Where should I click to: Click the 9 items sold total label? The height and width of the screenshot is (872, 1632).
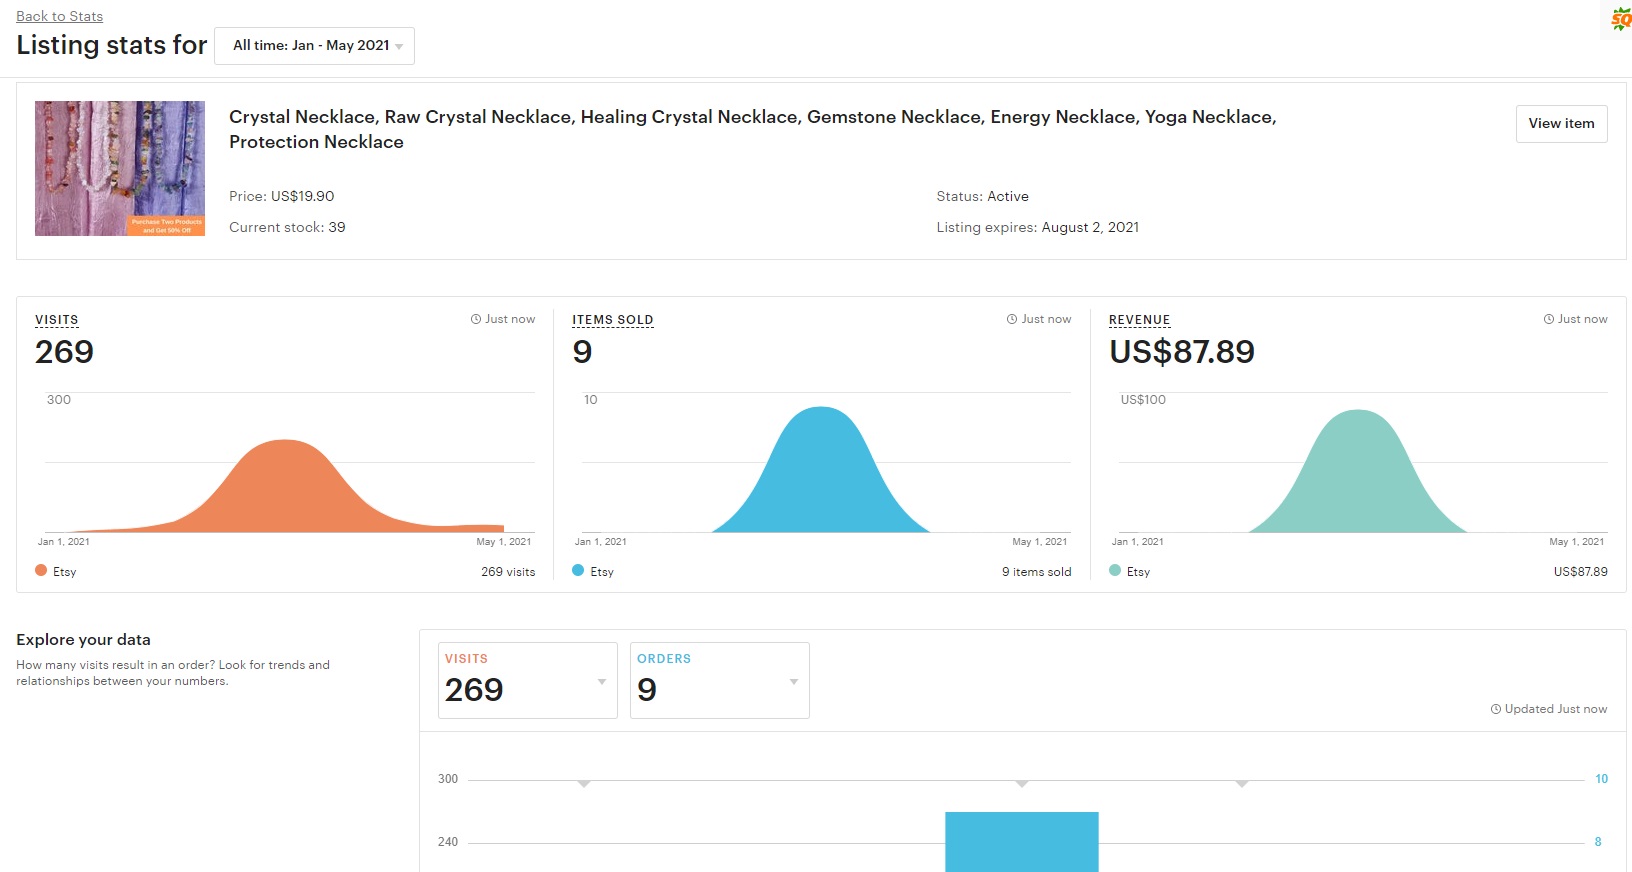1037,572
